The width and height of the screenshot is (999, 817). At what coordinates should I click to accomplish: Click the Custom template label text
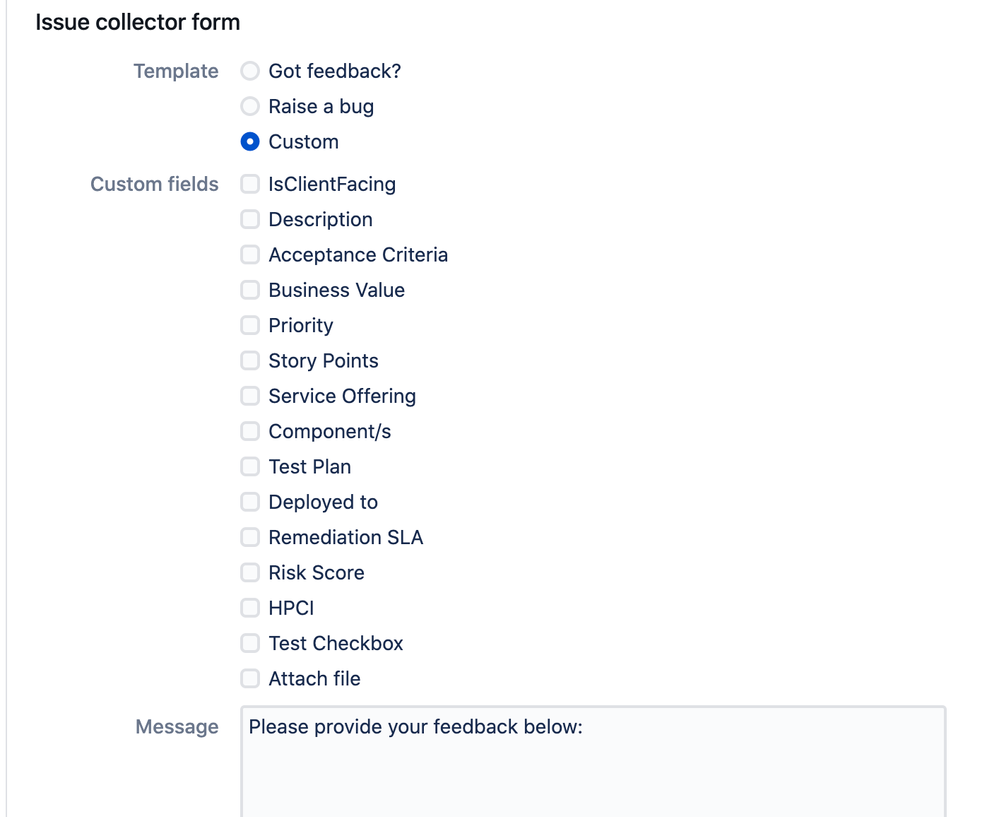coord(303,141)
